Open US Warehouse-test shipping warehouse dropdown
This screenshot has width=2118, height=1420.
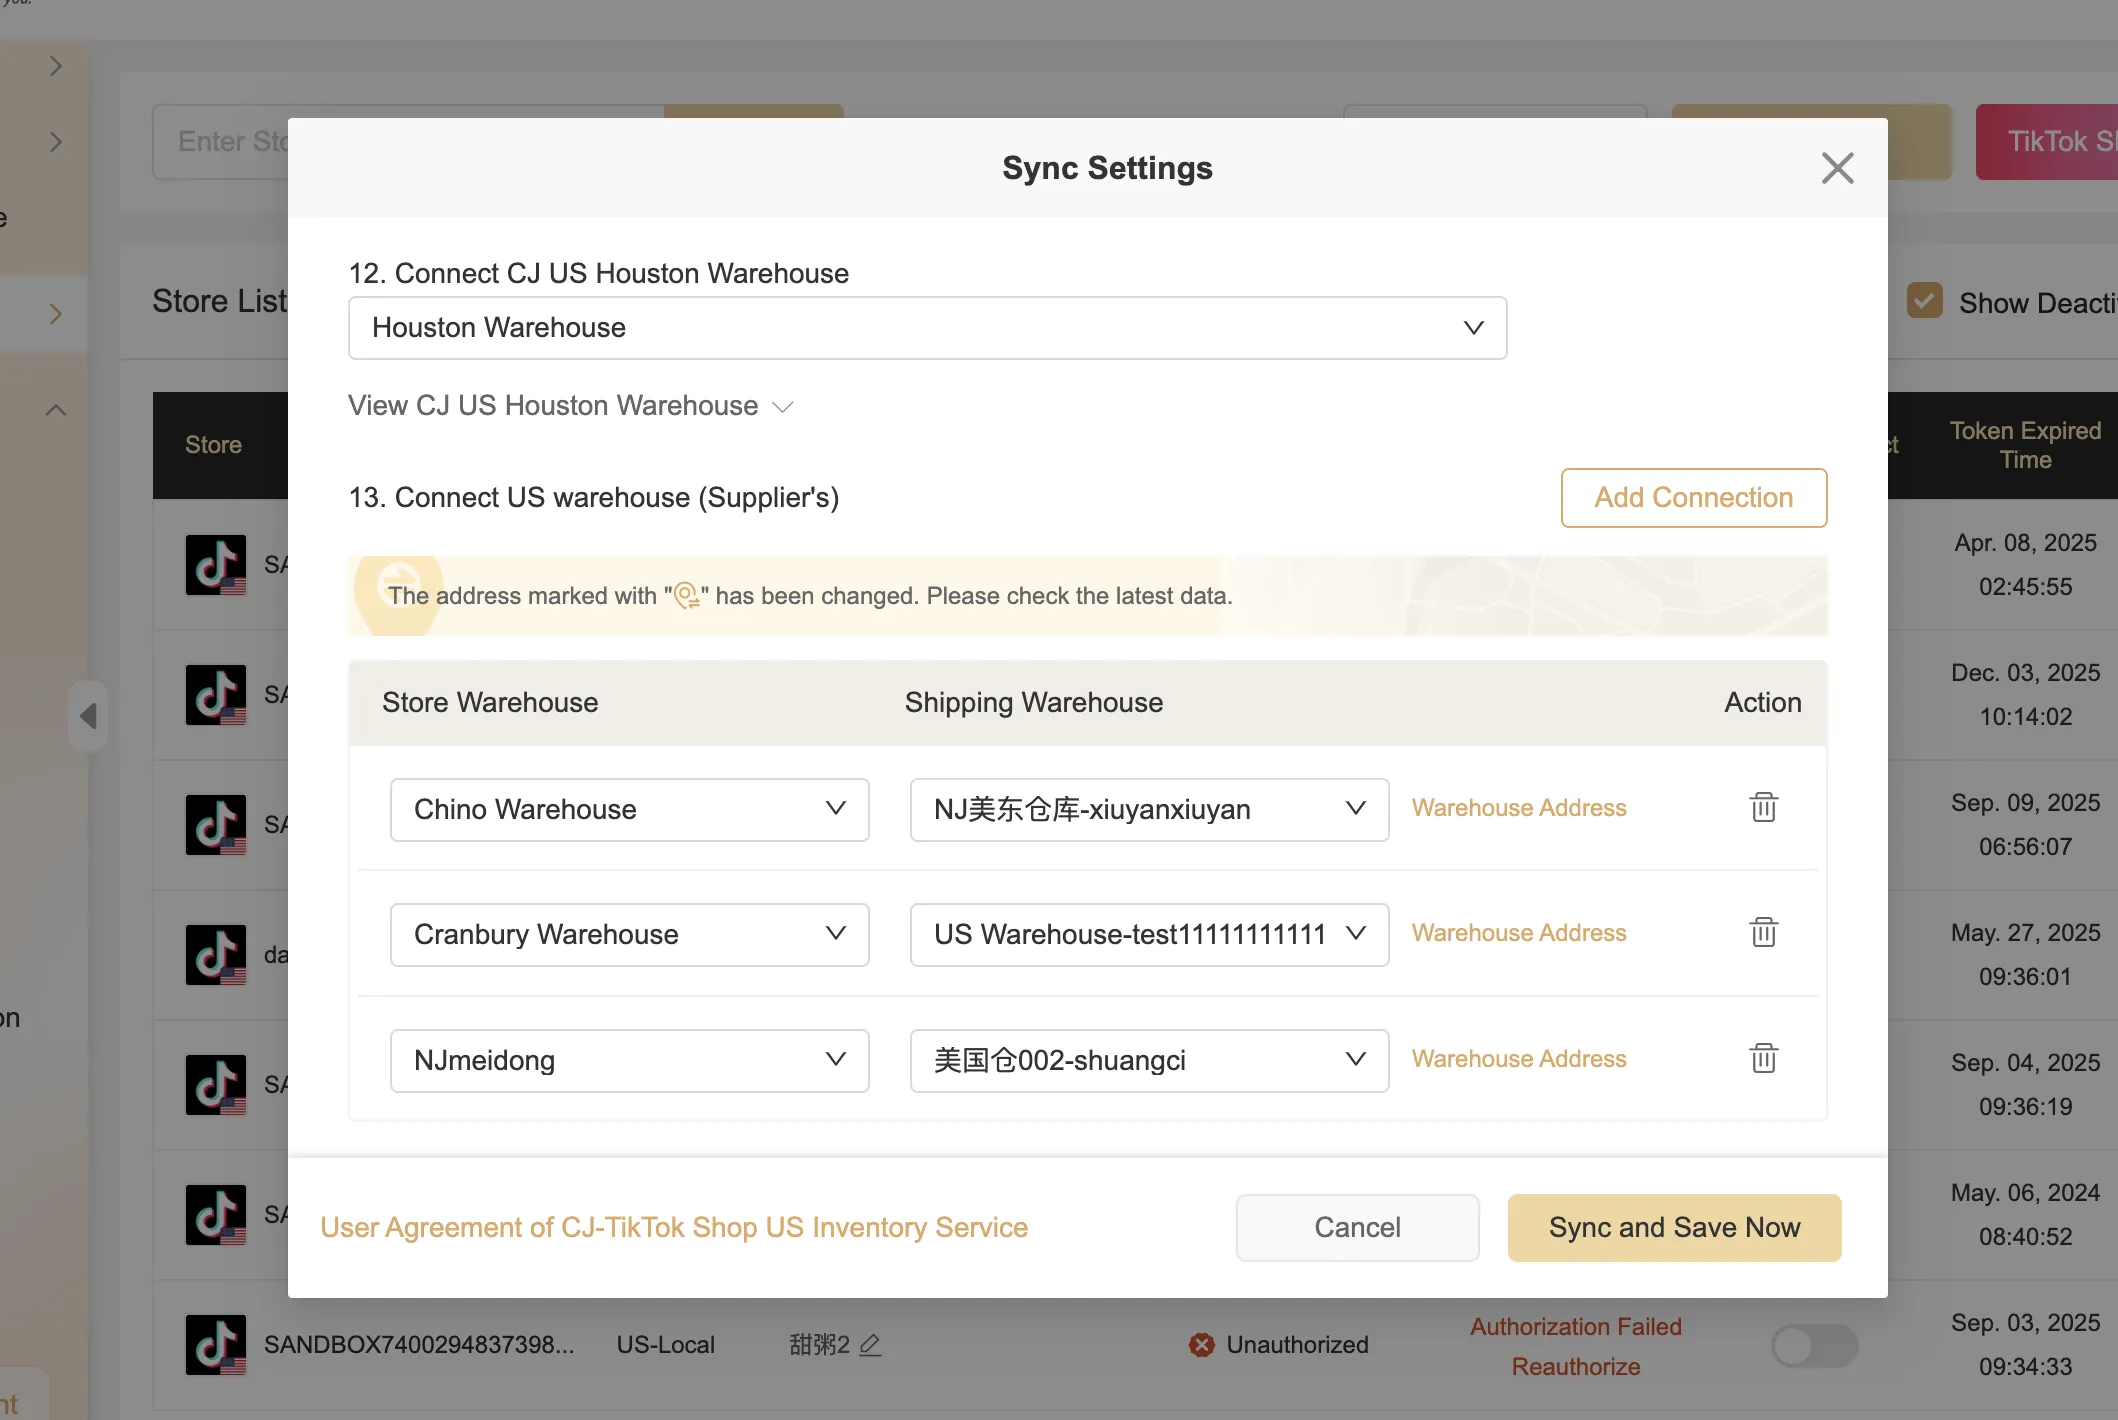point(1148,934)
